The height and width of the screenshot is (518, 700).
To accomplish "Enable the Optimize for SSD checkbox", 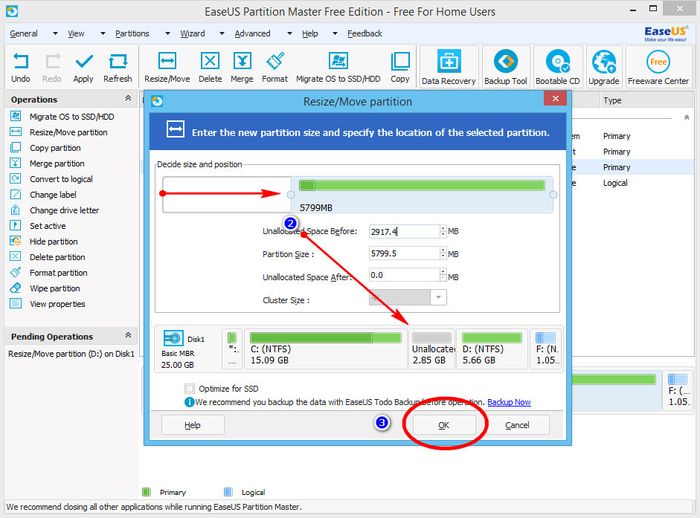I will point(190,388).
